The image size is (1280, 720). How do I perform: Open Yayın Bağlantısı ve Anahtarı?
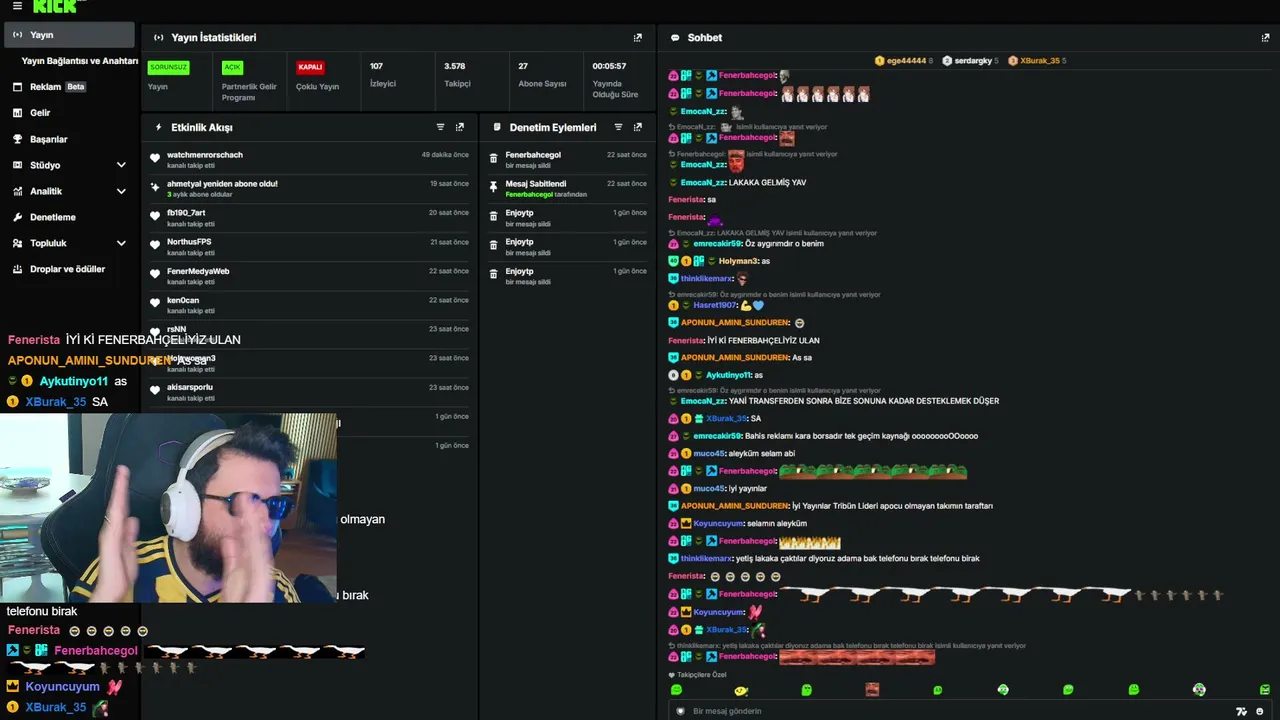(80, 61)
